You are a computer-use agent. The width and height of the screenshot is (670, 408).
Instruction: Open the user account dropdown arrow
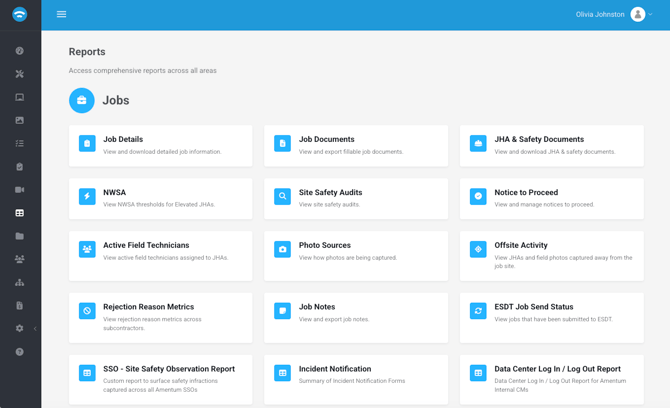click(650, 14)
